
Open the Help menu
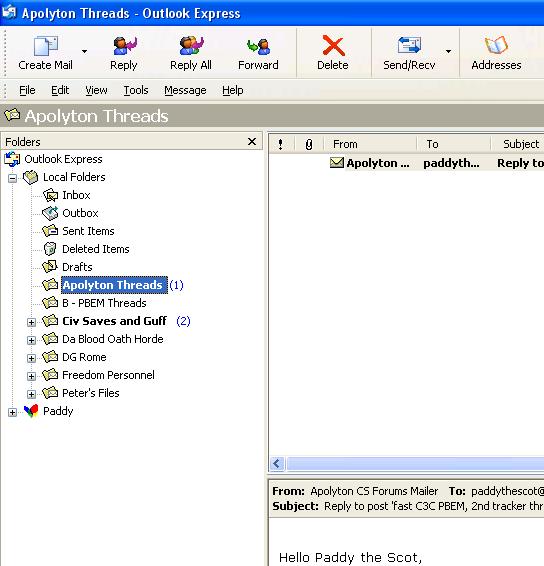tap(232, 90)
